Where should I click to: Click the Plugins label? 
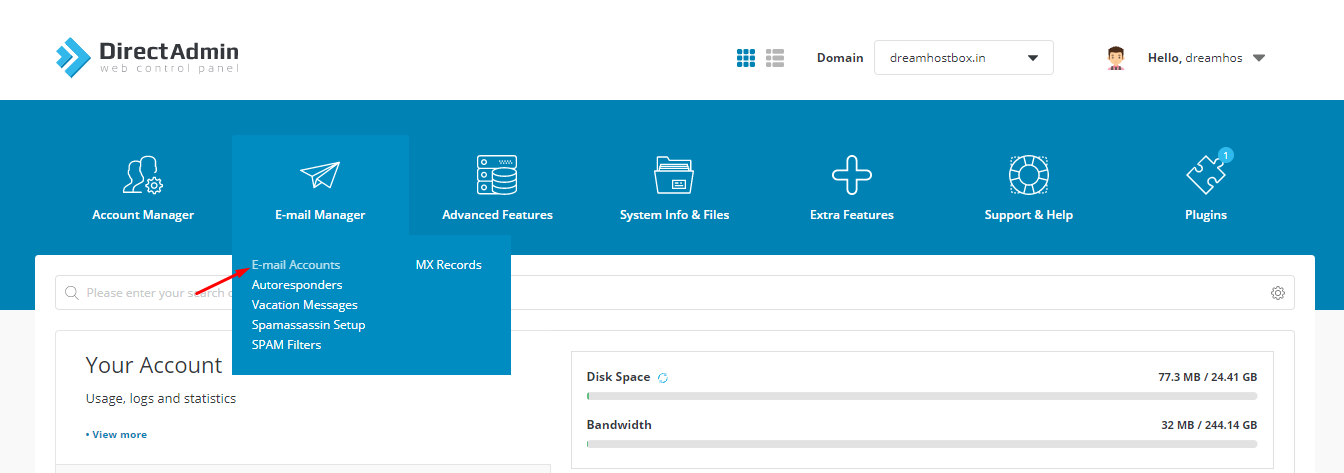click(1206, 215)
